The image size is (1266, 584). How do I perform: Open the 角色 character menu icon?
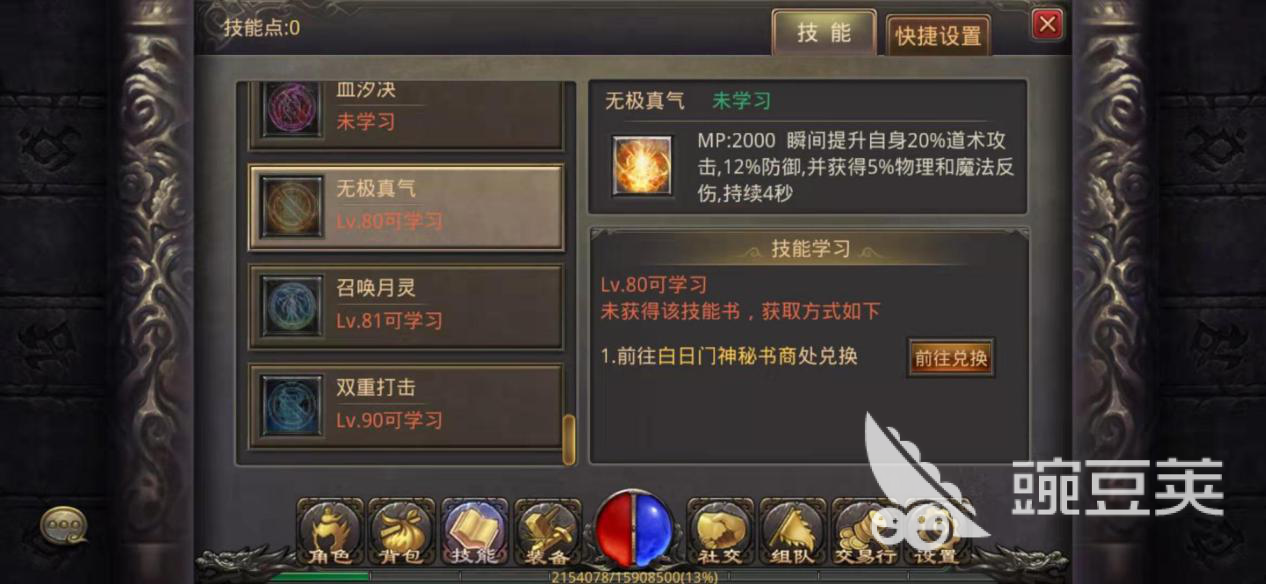coord(330,532)
